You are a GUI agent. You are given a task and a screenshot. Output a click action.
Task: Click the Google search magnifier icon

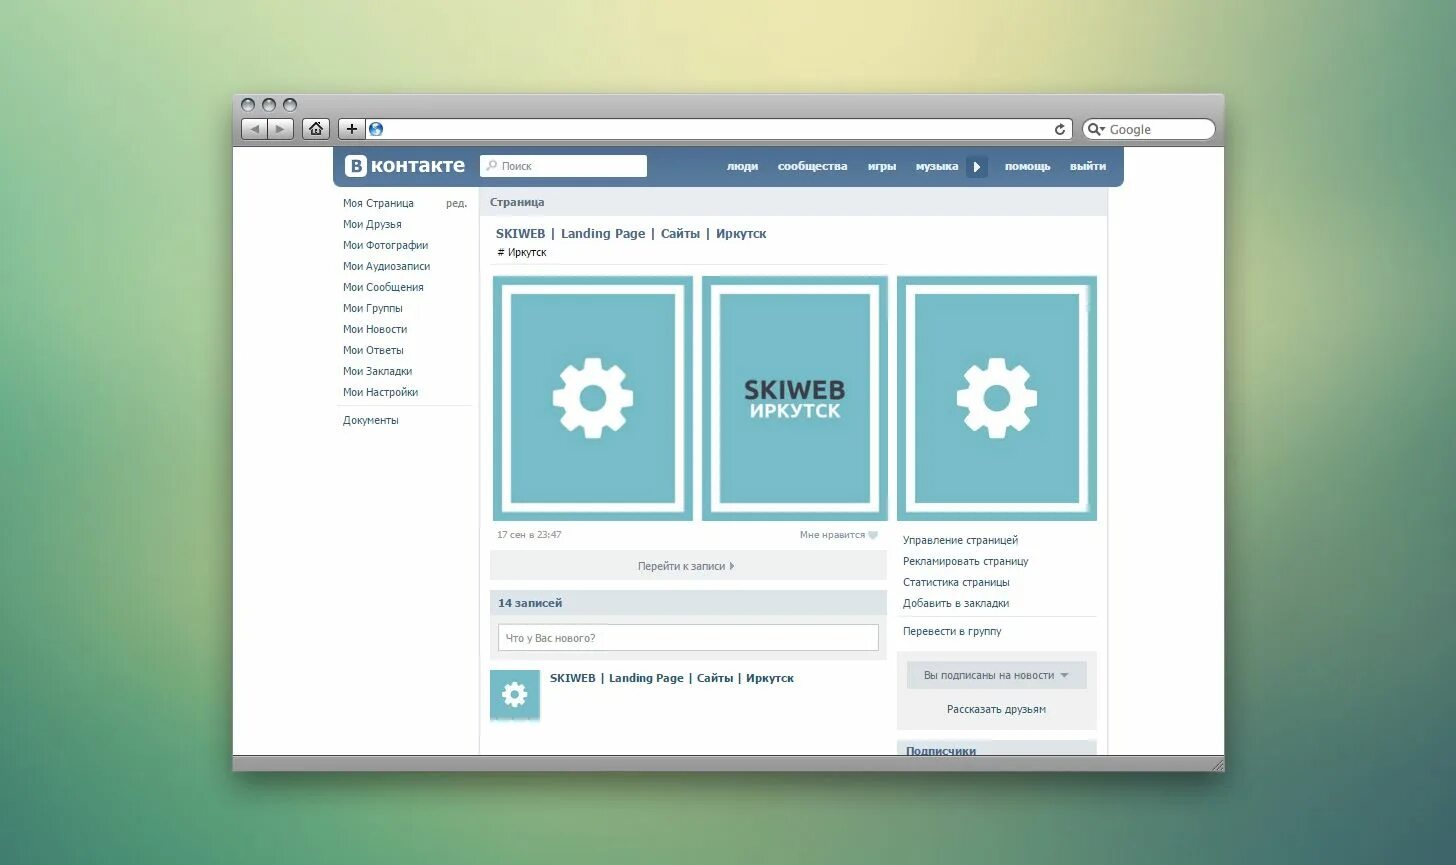(1095, 129)
